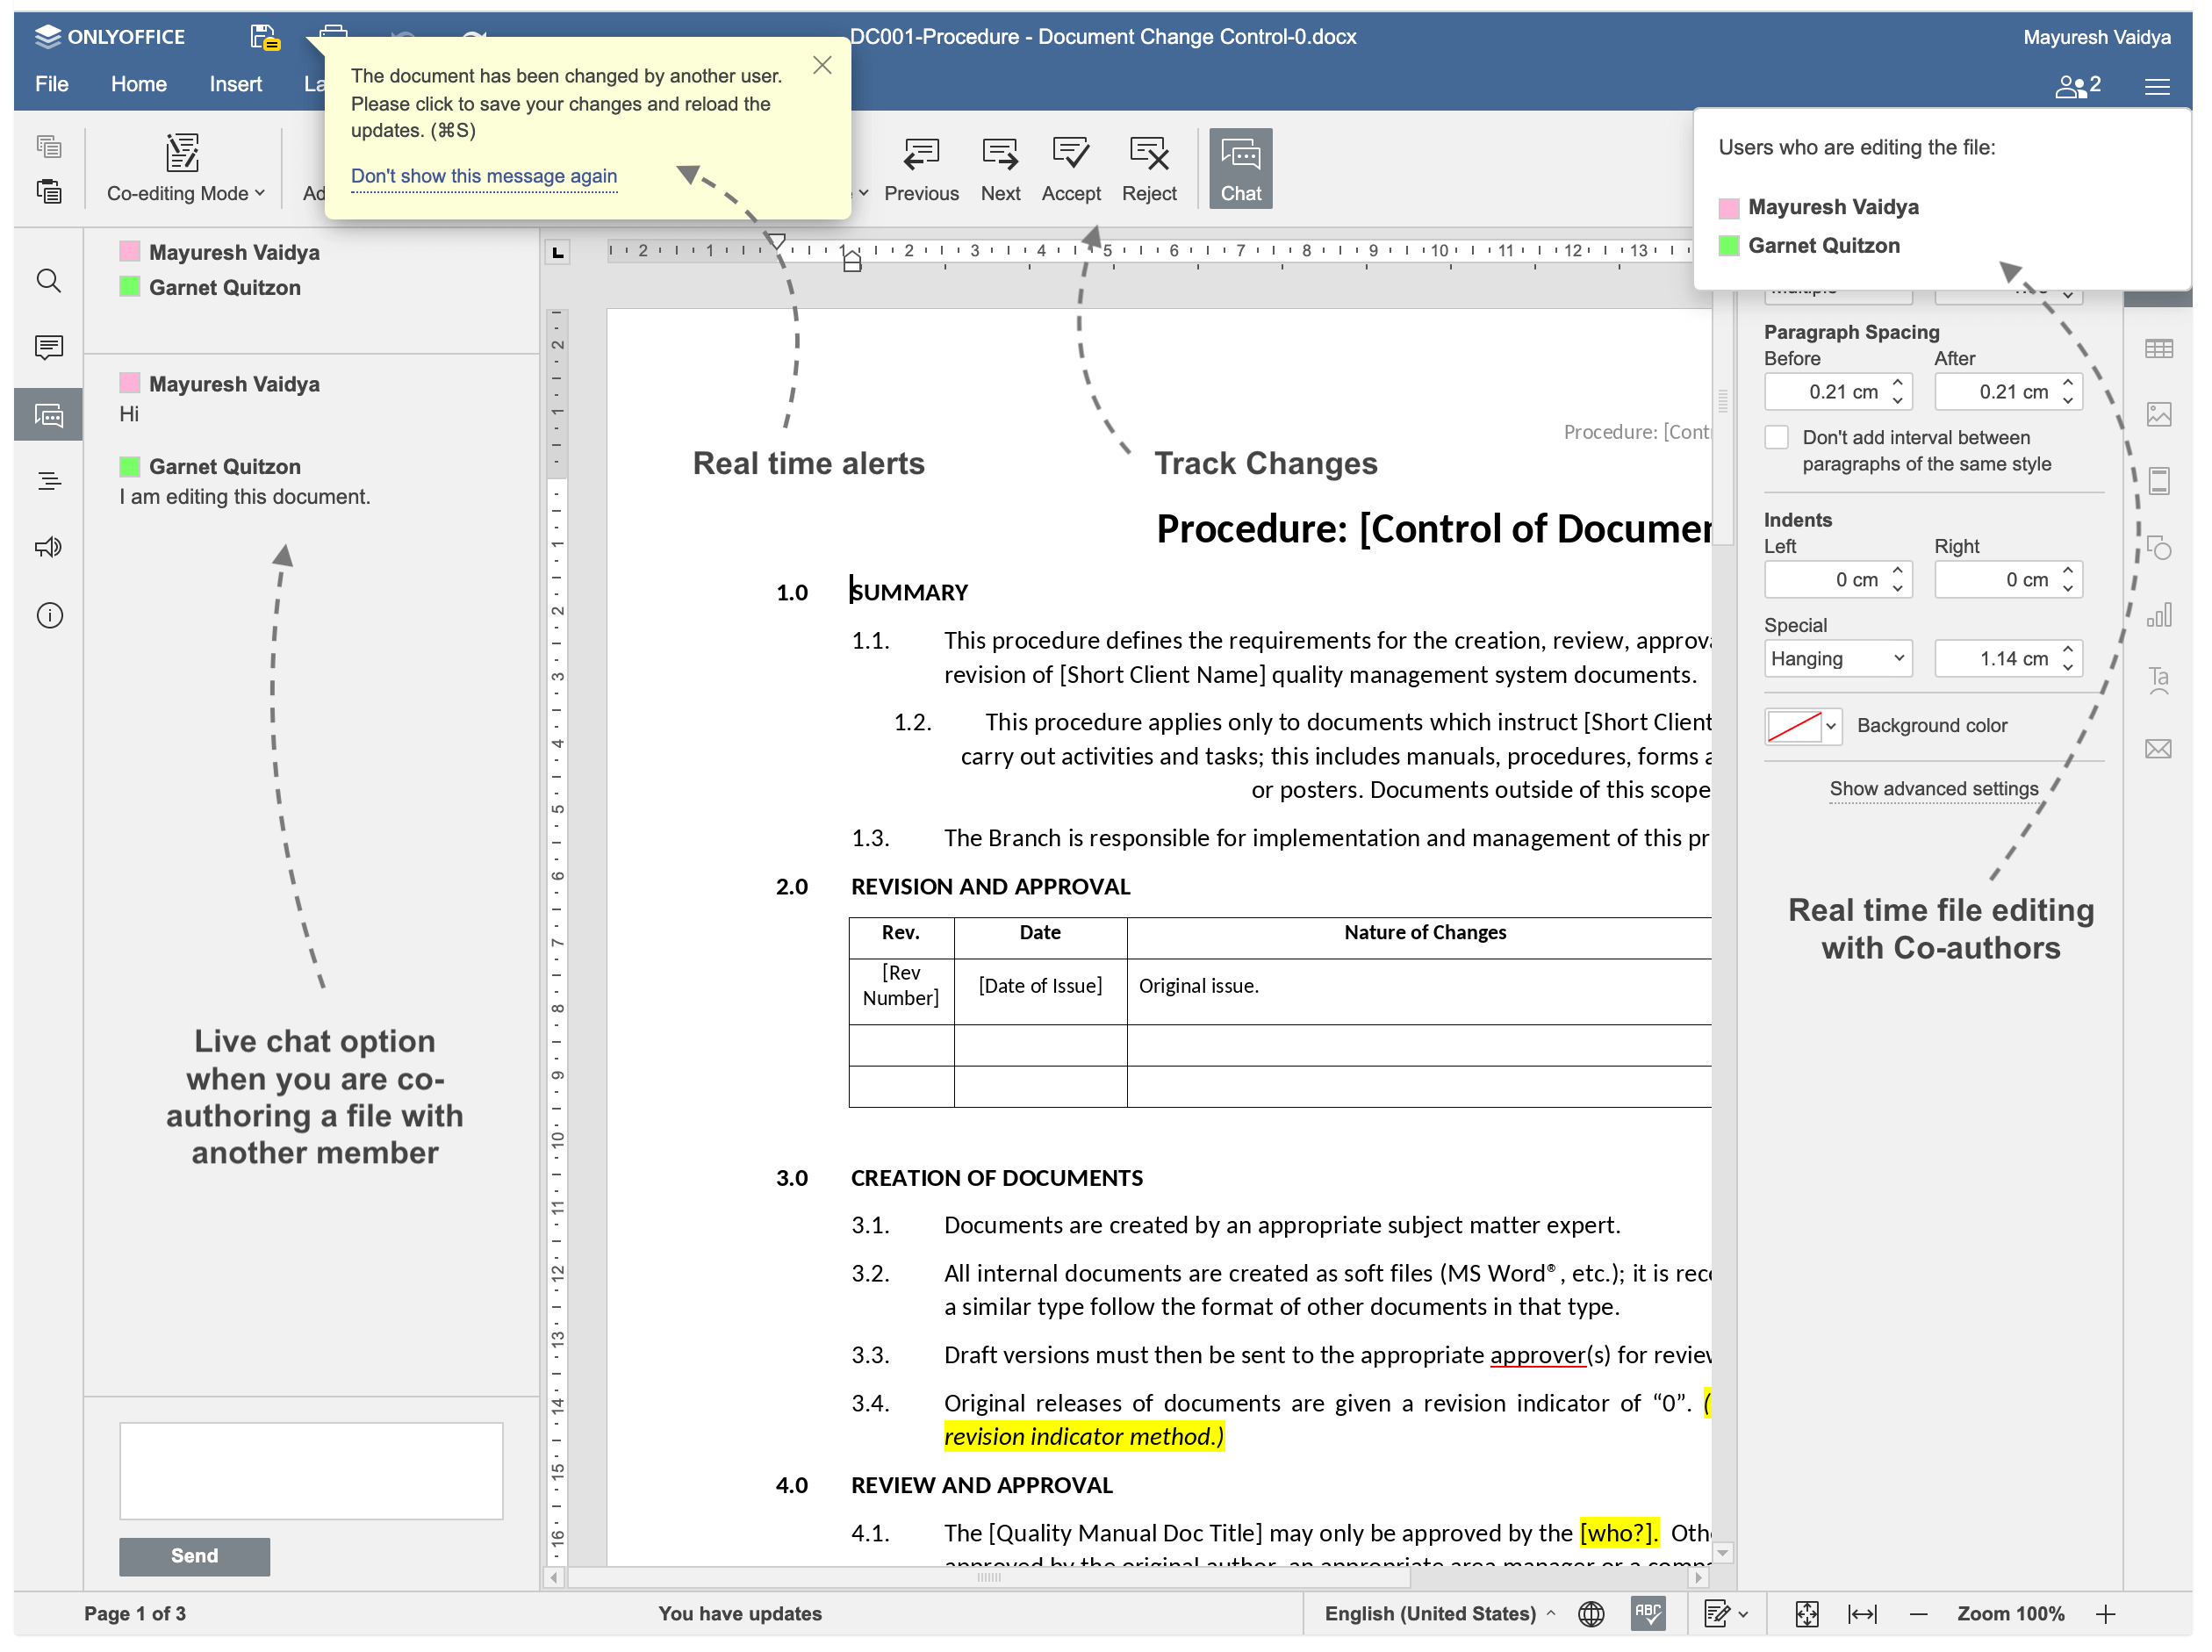
Task: Click the co-editing users count icon
Action: coord(2077,86)
